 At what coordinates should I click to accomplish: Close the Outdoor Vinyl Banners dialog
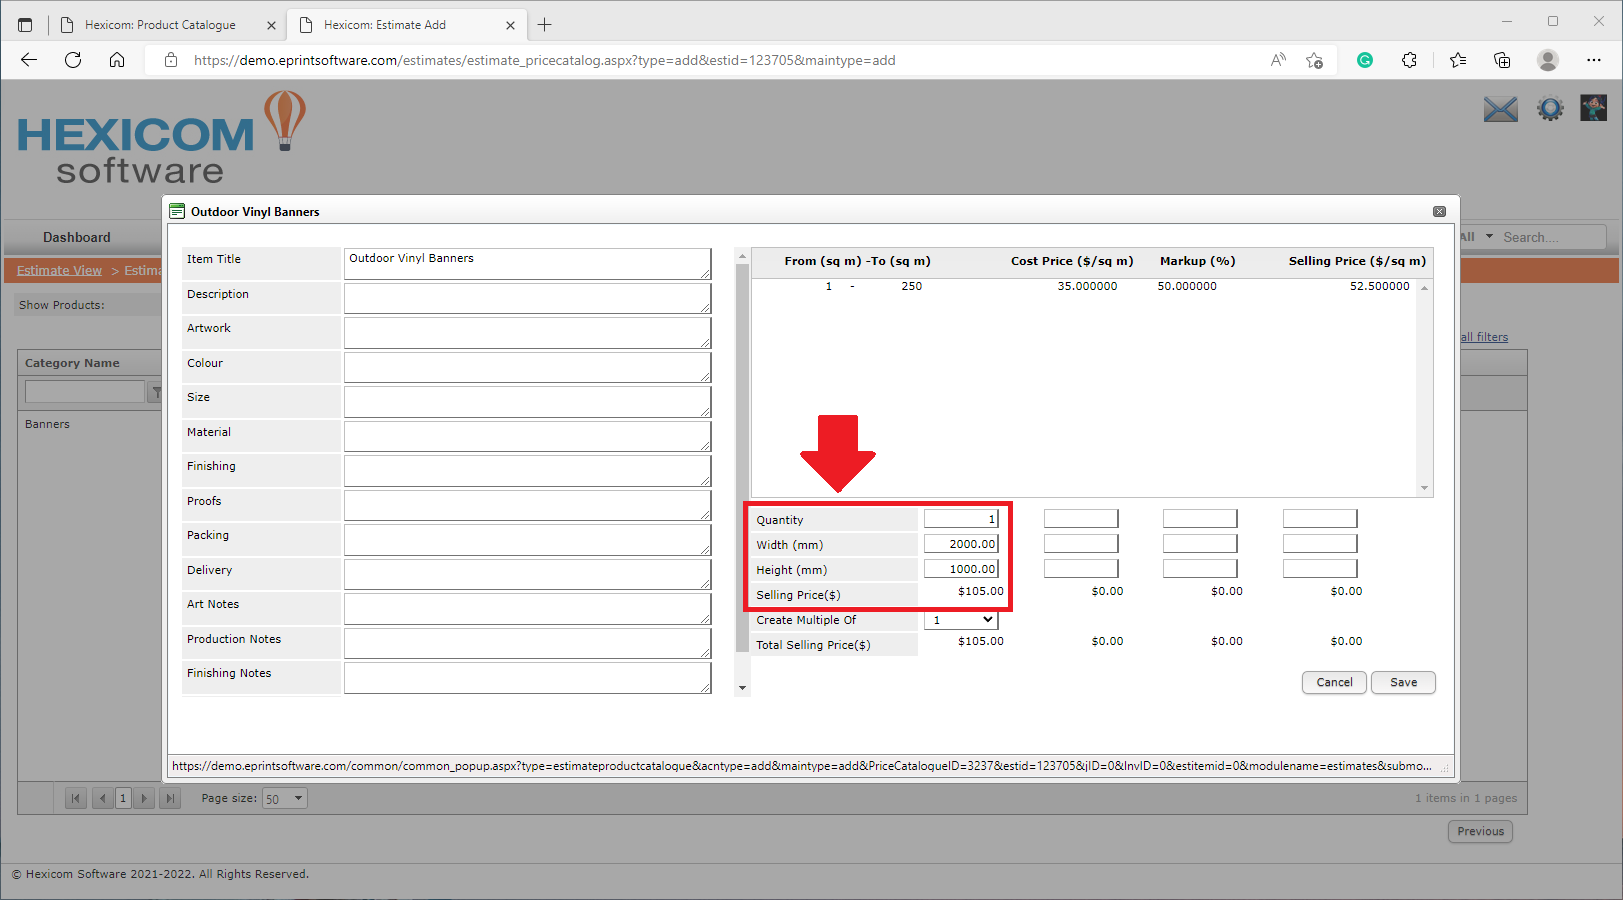1439,212
